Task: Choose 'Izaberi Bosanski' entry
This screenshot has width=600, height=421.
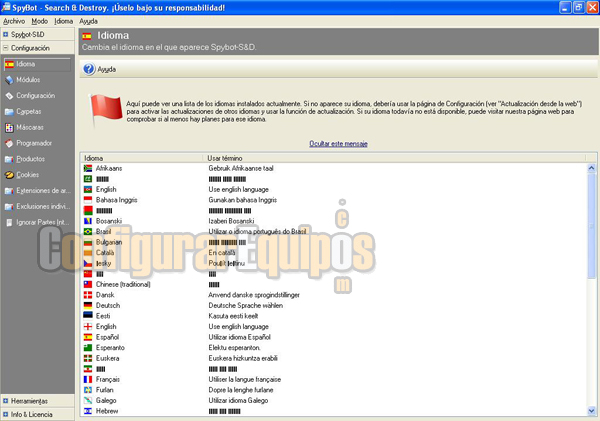Action: (231, 221)
